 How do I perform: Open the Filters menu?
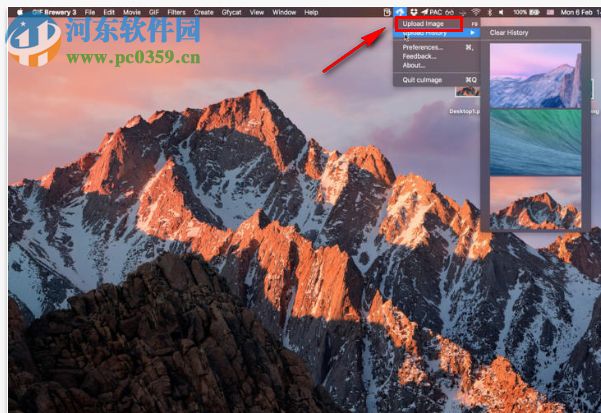176,12
